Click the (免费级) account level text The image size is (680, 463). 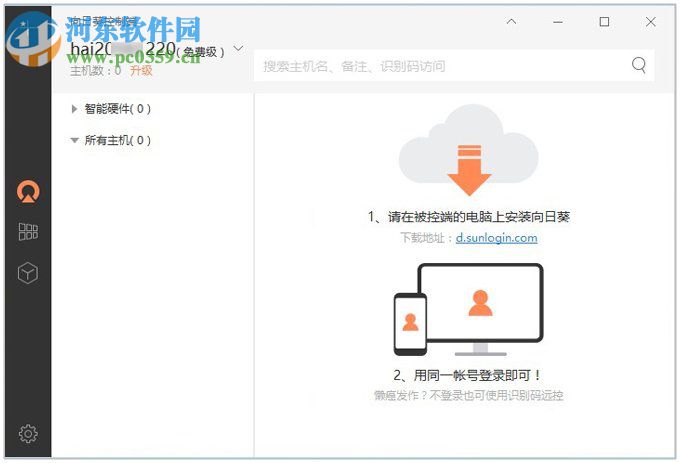(x=200, y=52)
